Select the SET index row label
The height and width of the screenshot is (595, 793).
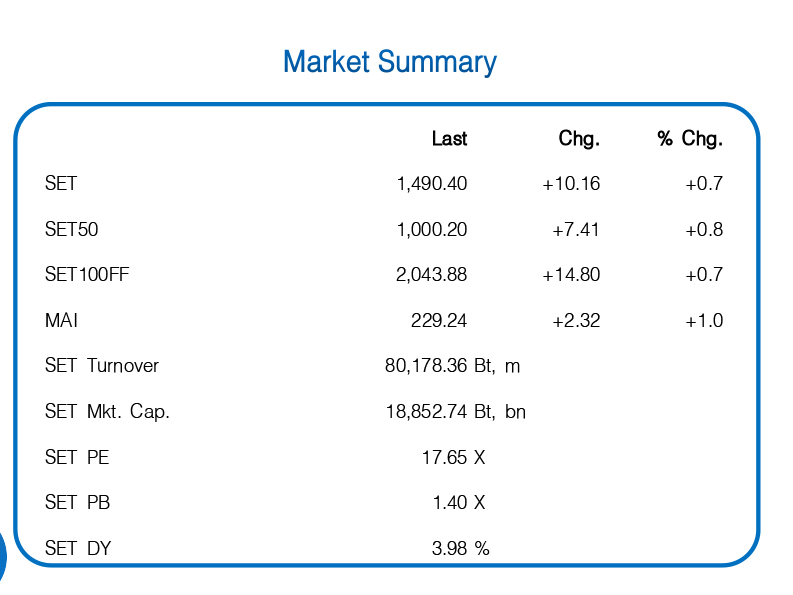[61, 184]
